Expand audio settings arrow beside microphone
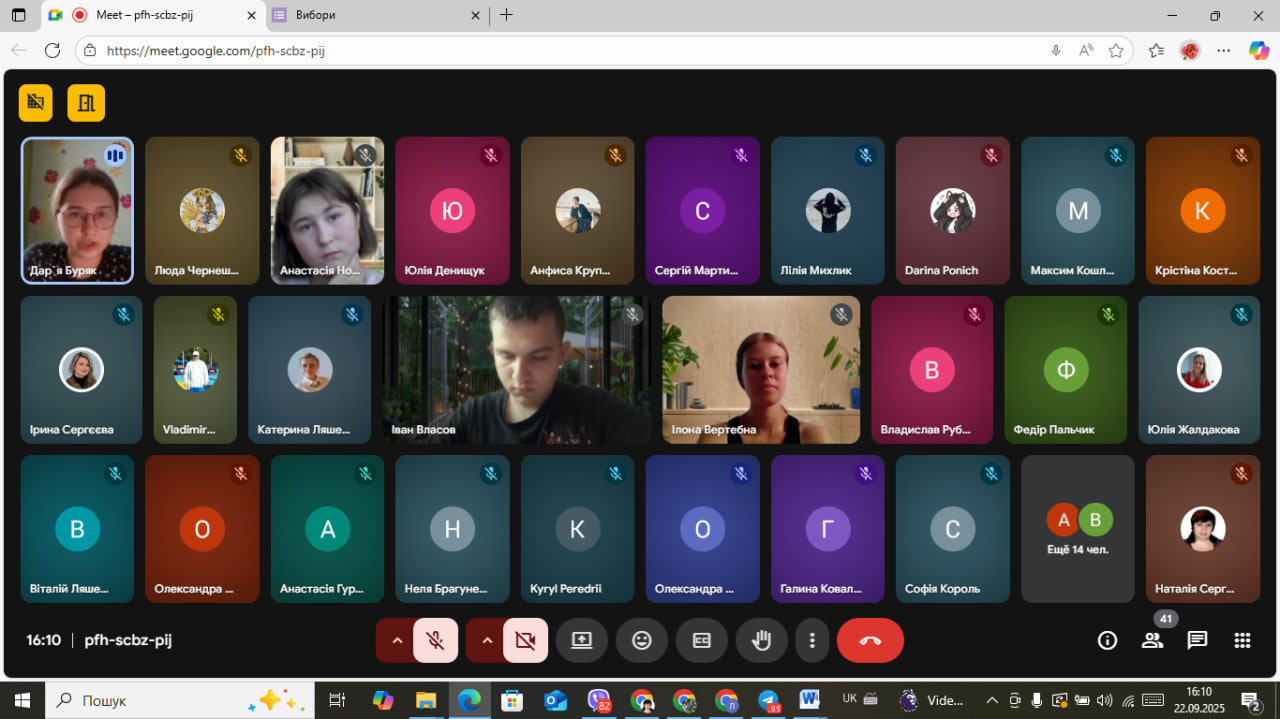 [x=397, y=641]
